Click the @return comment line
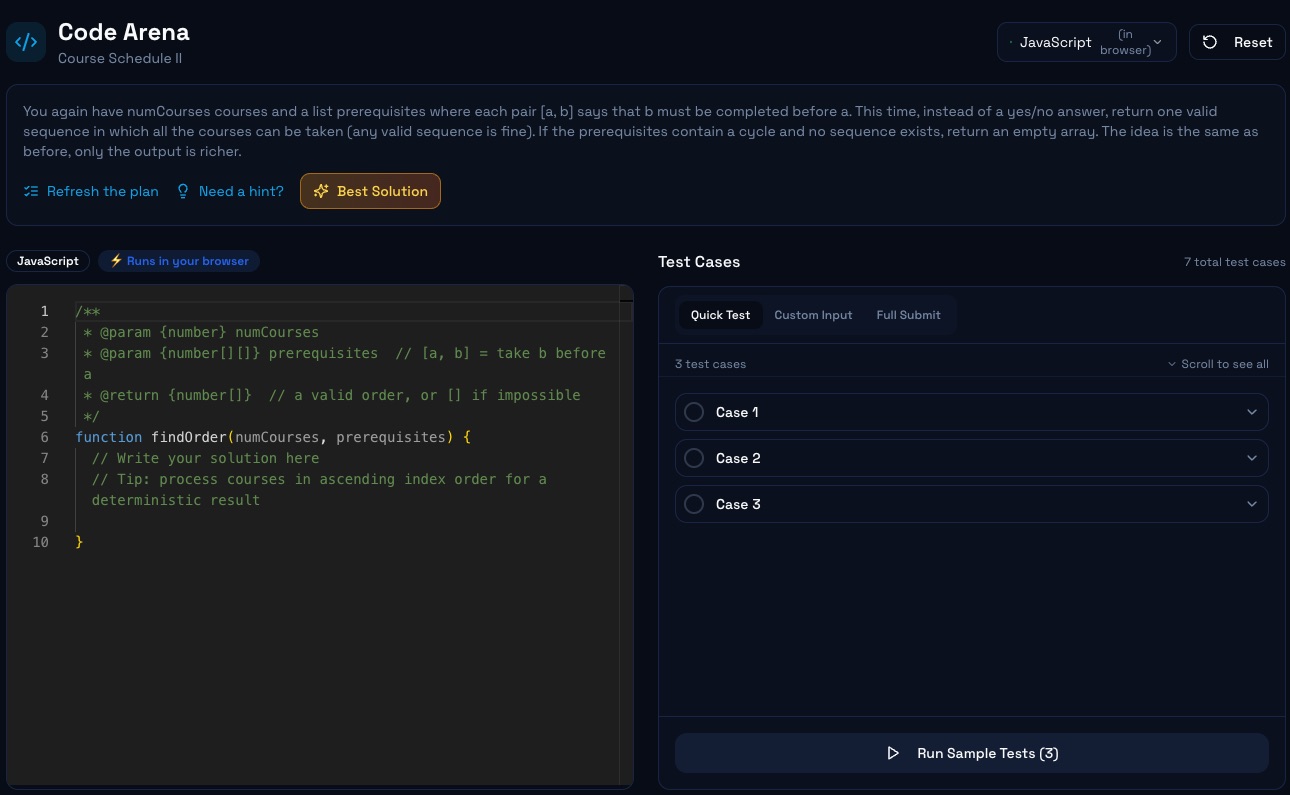 [x=331, y=395]
